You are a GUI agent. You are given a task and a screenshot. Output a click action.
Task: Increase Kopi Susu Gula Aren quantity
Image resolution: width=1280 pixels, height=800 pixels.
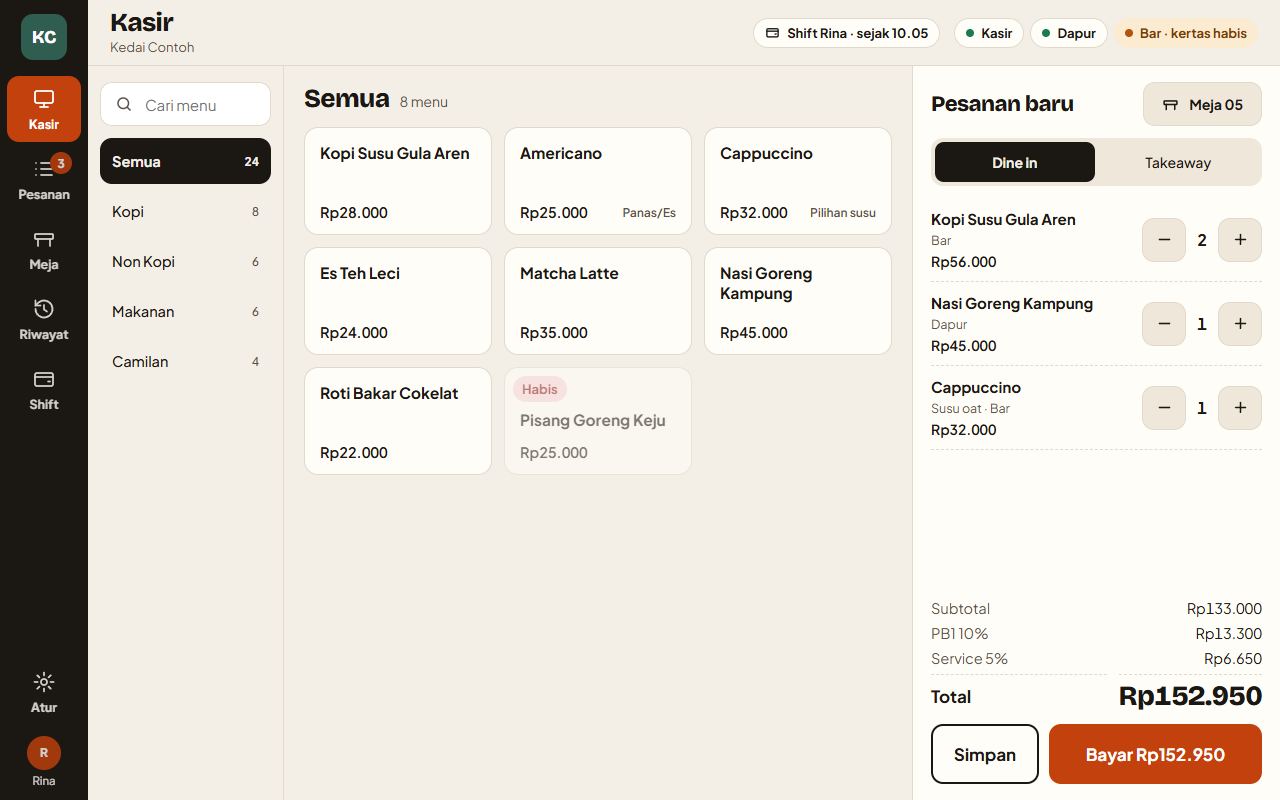[1240, 240]
